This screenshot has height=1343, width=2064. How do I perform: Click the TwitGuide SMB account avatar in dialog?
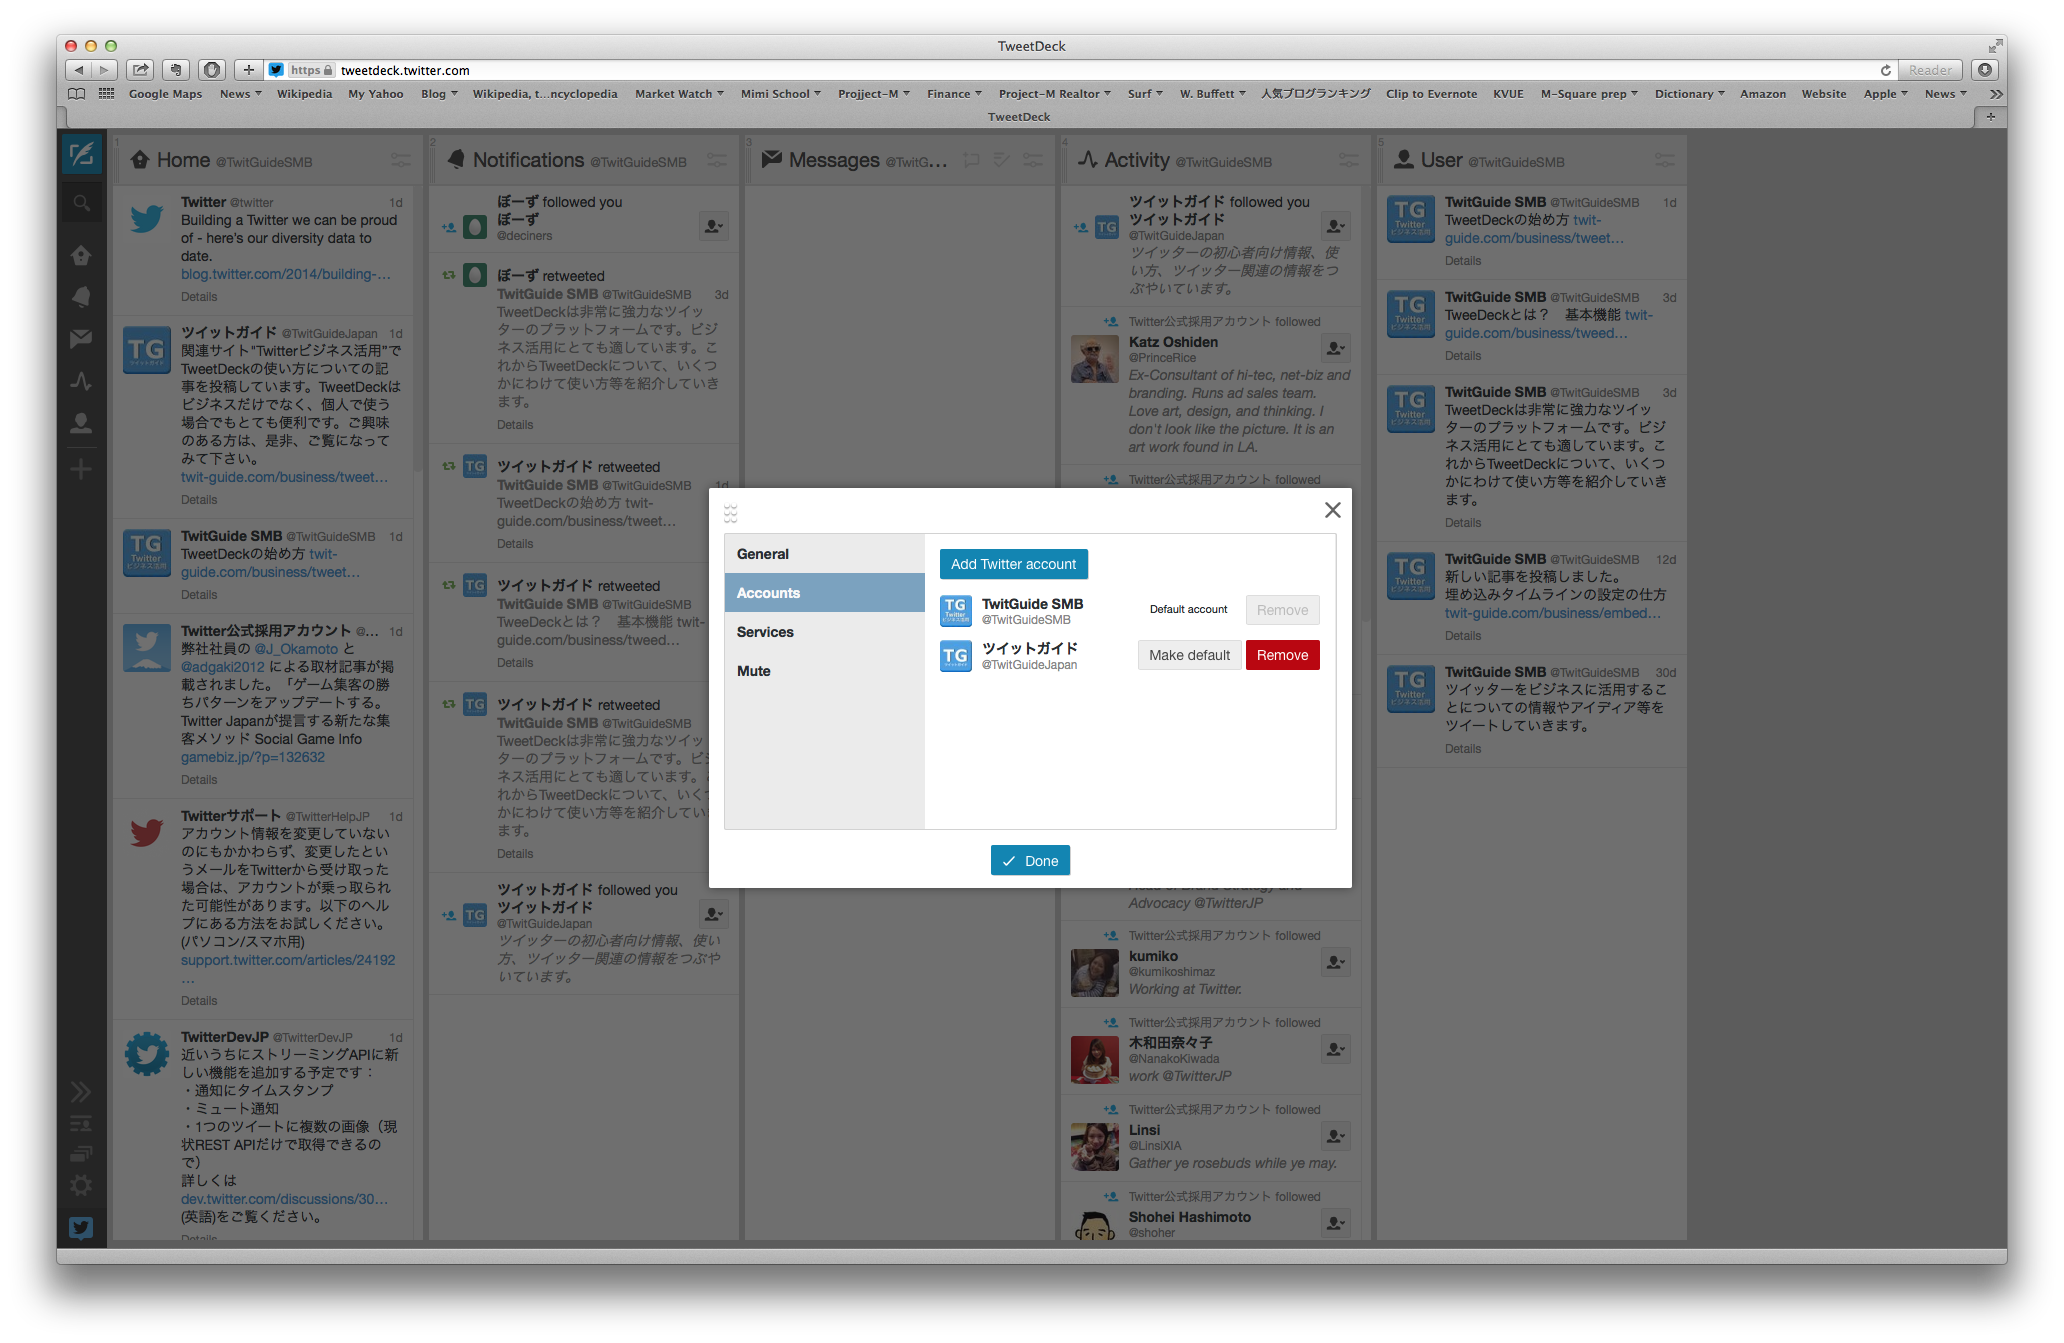point(956,610)
